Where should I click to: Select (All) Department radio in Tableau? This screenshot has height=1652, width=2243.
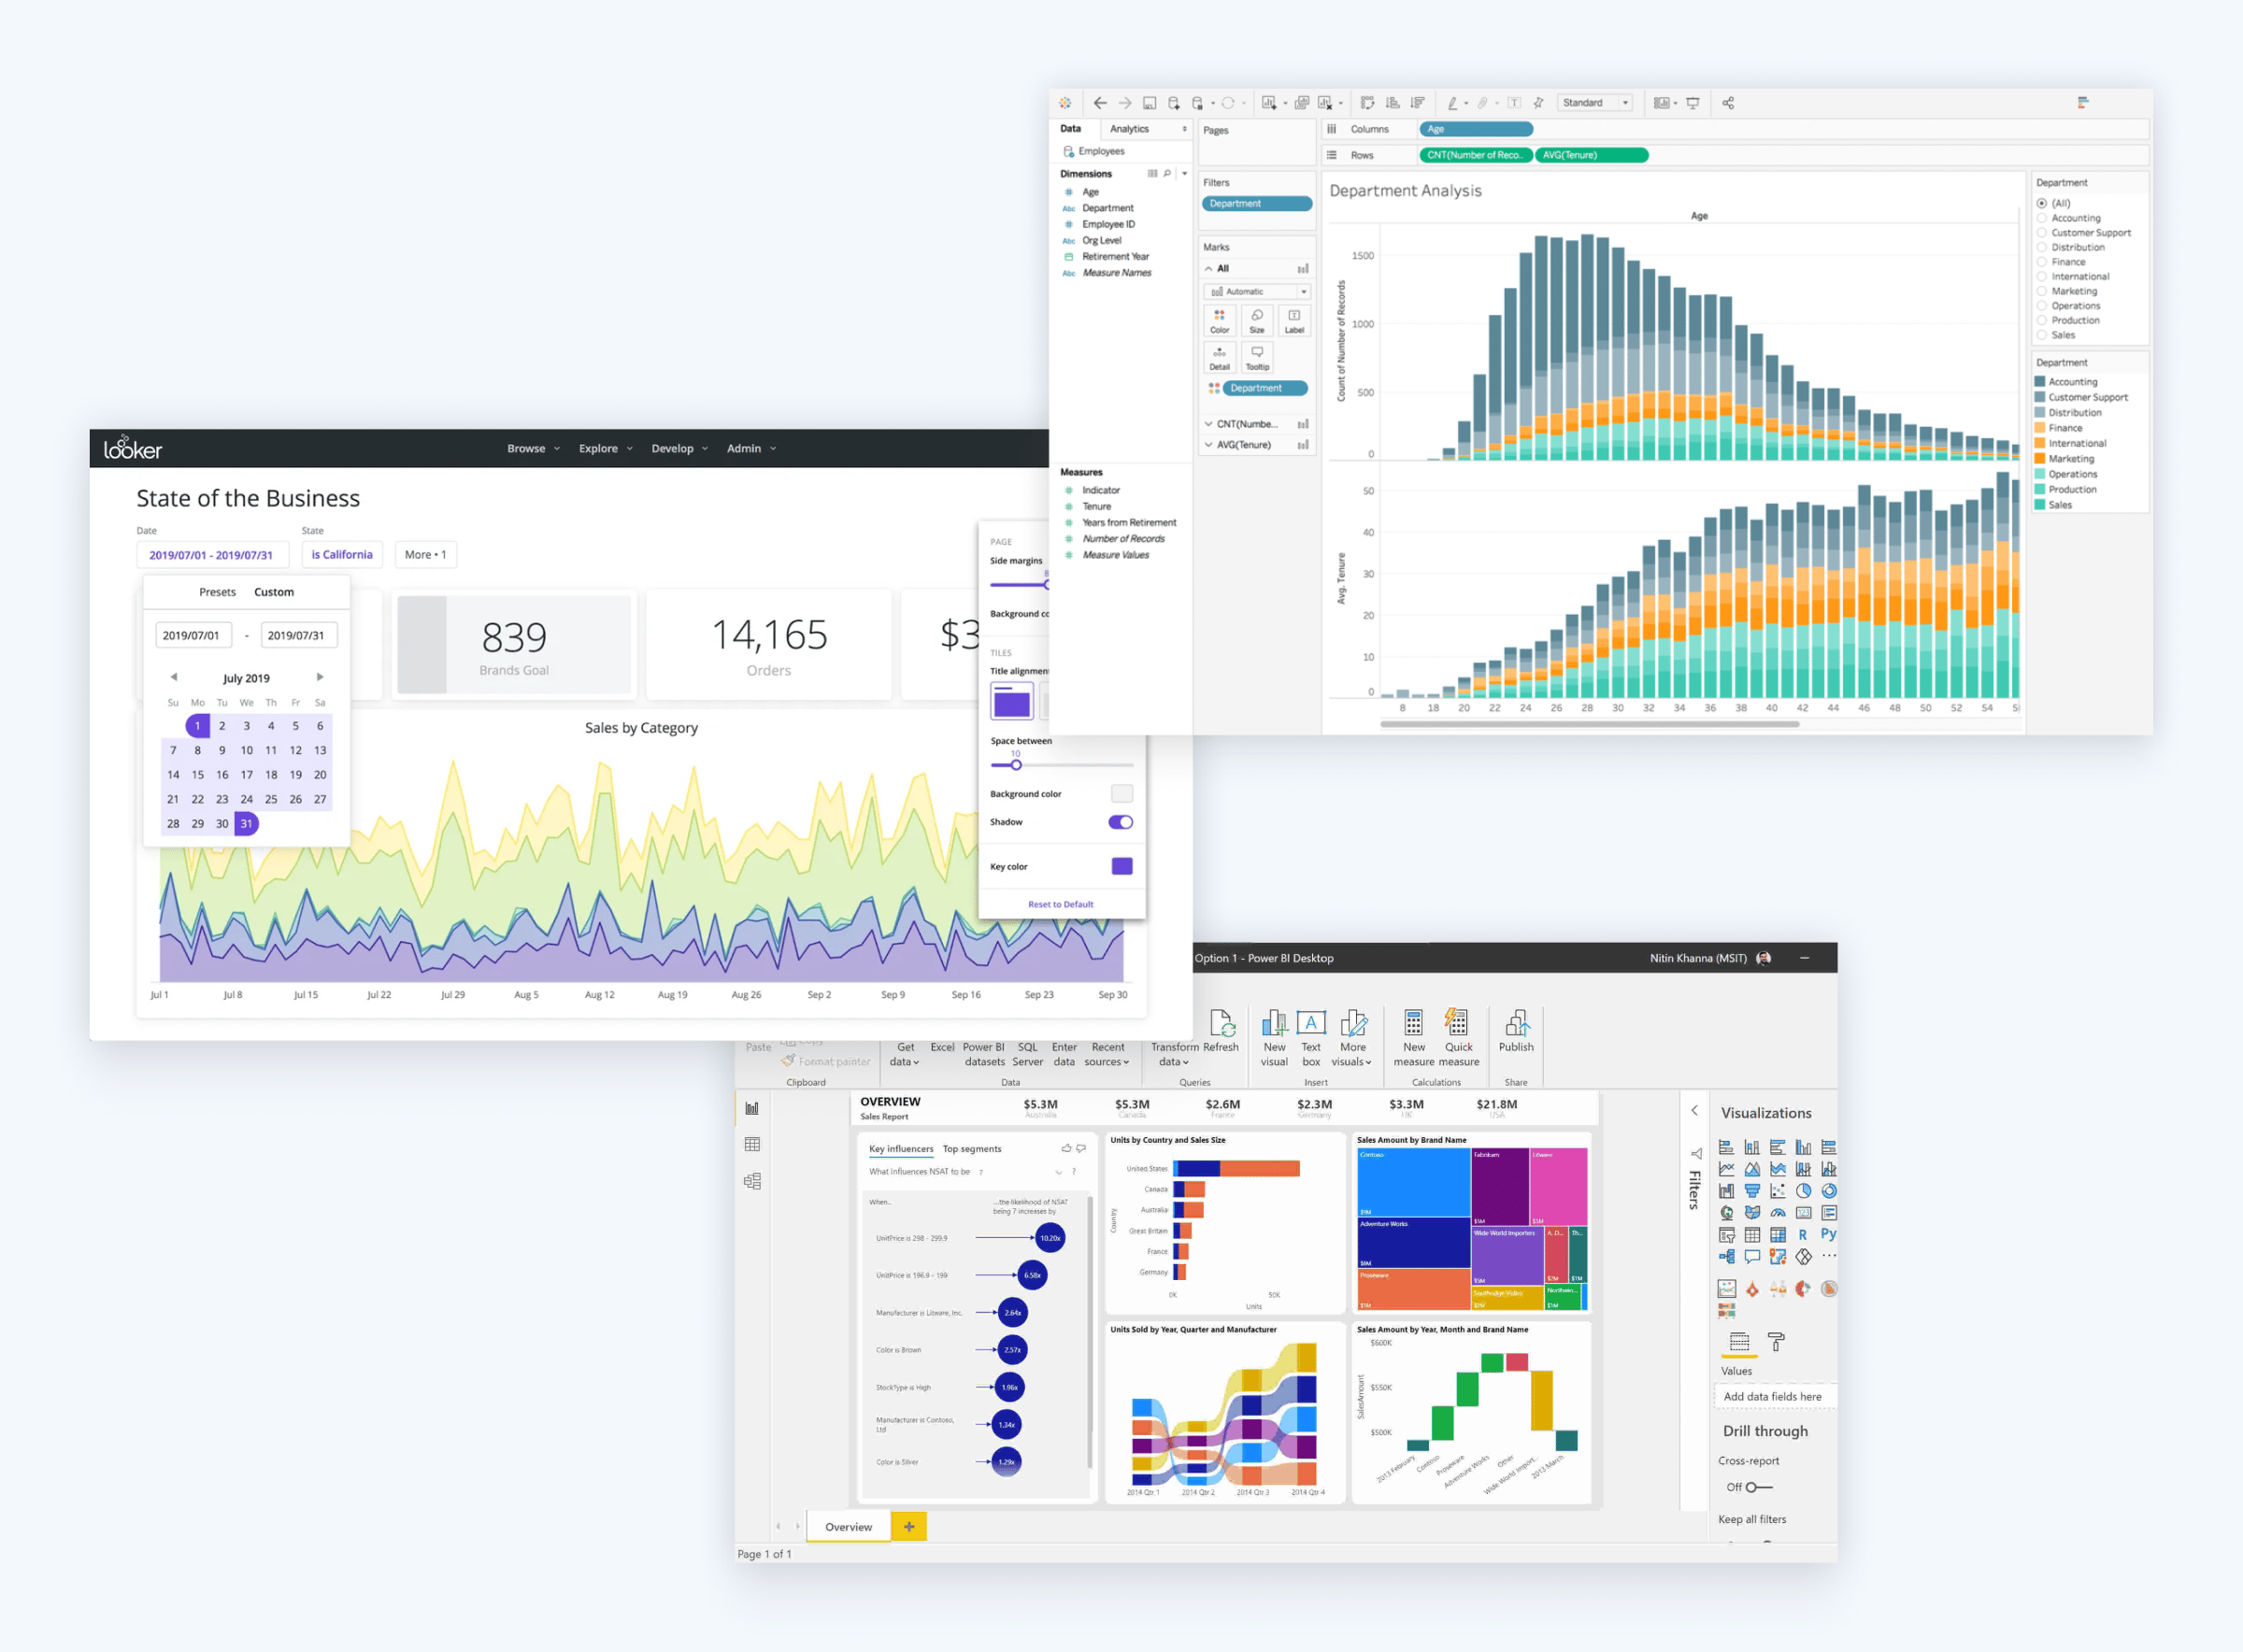[x=2042, y=203]
